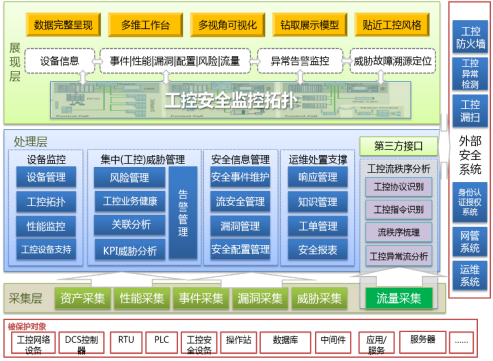Select the 数据库 protected object box
This screenshot has height=361, width=493.
tap(285, 342)
